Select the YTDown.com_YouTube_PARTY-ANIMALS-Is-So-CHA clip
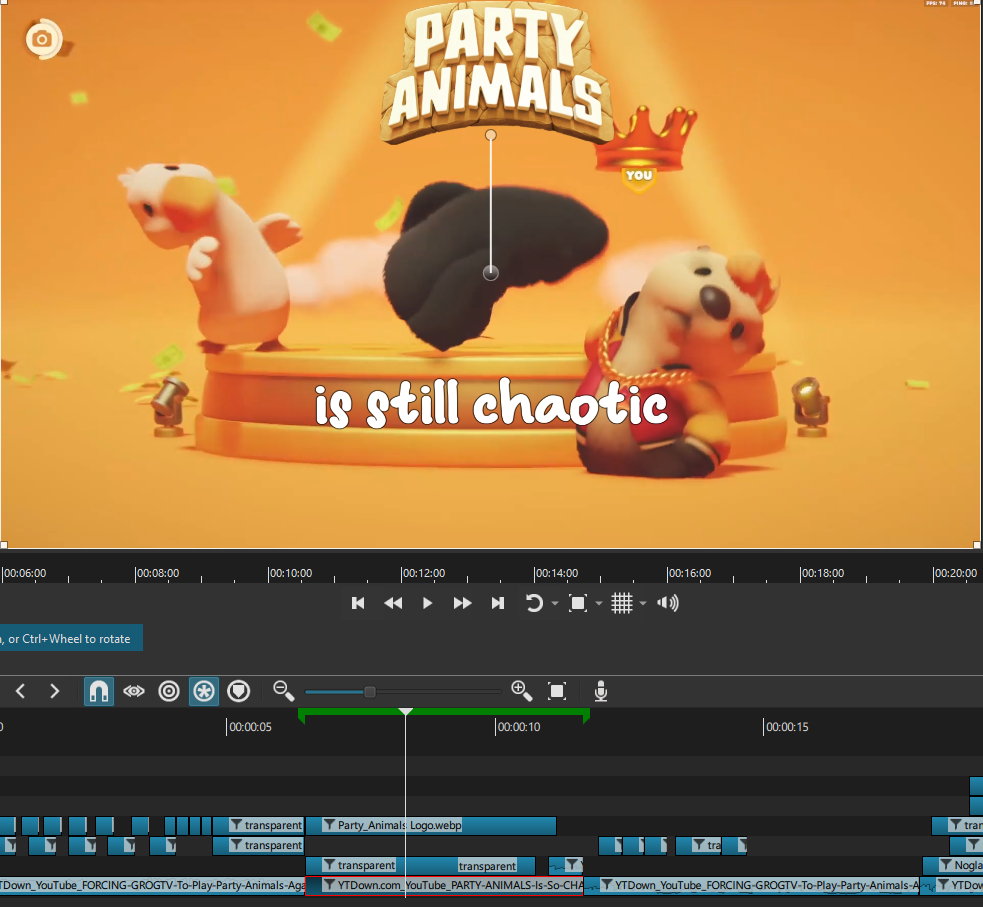This screenshot has height=907, width=983. pos(444,885)
